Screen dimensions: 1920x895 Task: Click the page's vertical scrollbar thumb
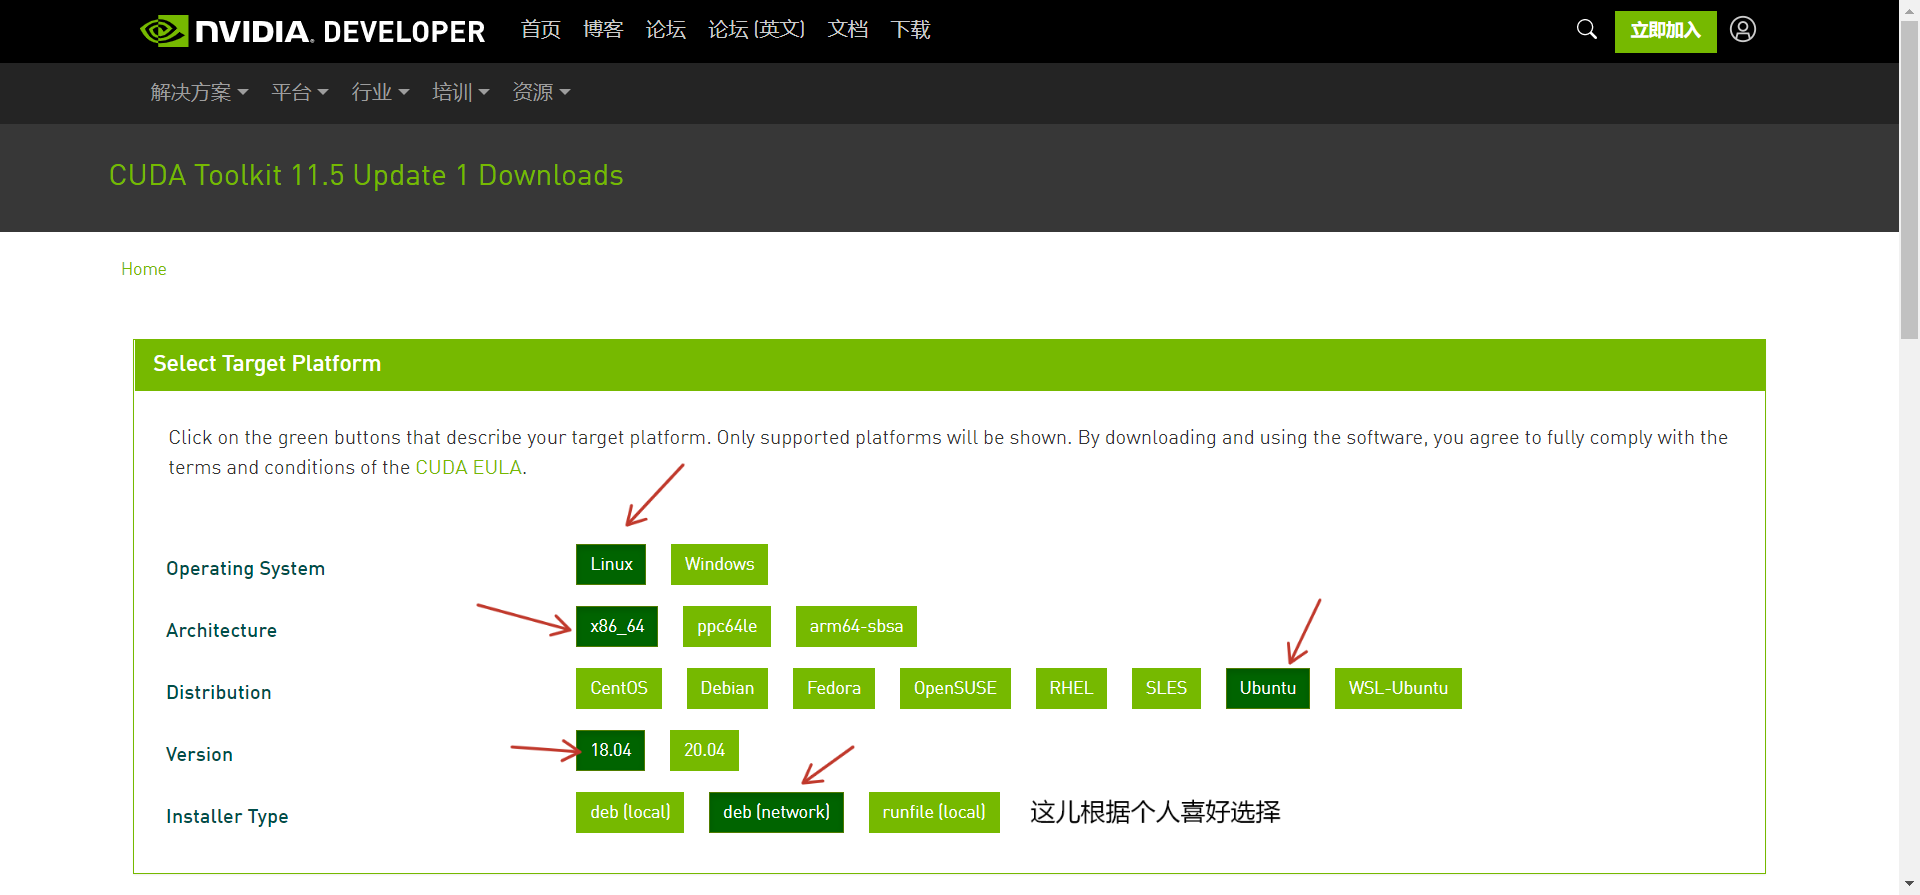point(1909,180)
